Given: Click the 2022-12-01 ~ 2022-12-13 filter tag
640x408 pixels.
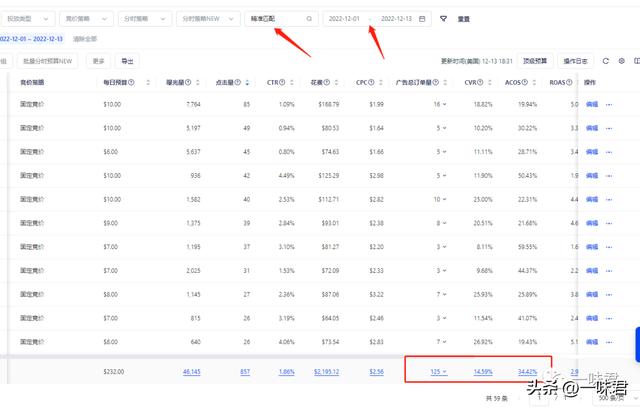Looking at the screenshot, I should point(31,39).
